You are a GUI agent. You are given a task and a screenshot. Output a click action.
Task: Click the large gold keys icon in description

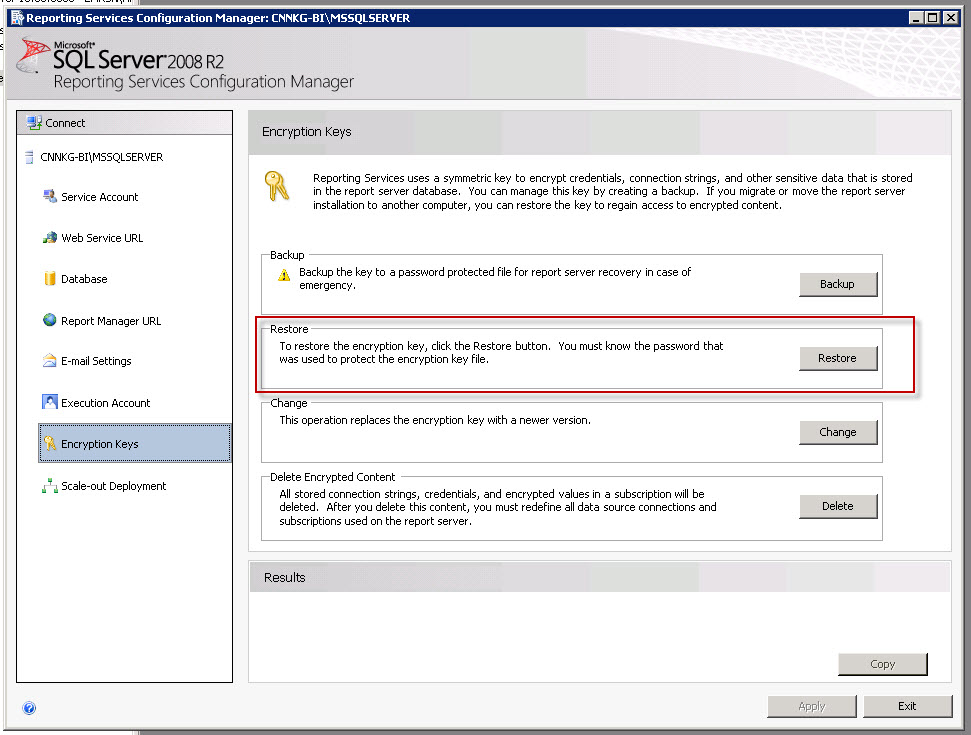point(276,186)
